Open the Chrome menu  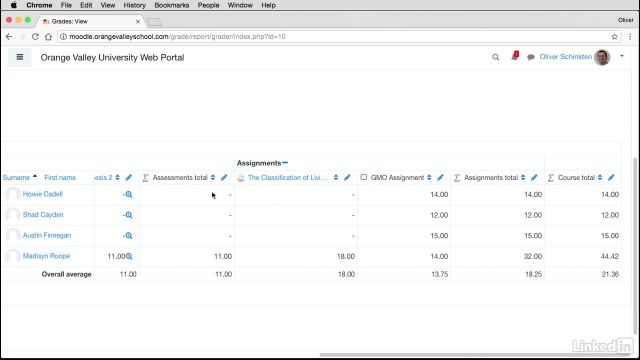coord(39,5)
